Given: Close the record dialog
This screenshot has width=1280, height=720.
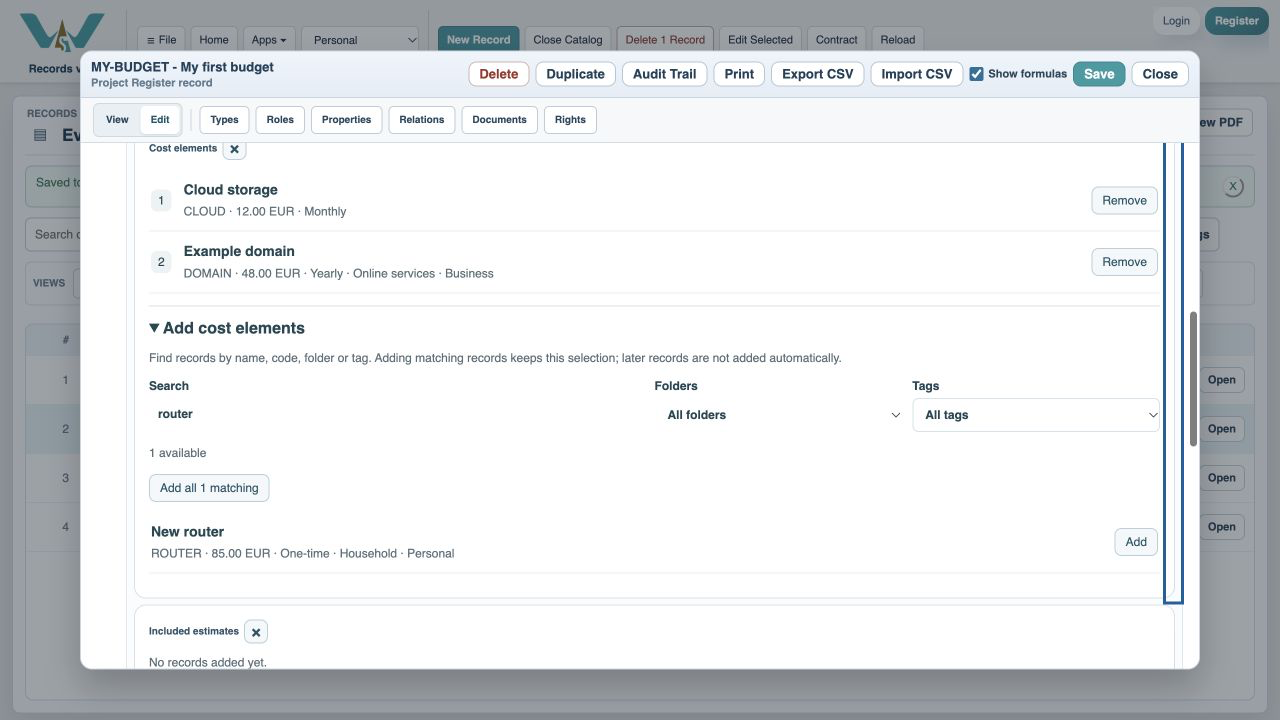Looking at the screenshot, I should click(1160, 74).
